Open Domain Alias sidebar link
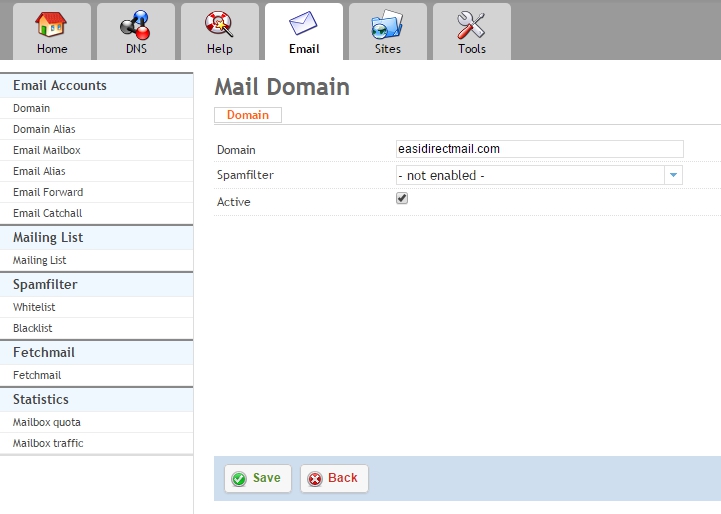The image size is (721, 514). (44, 129)
